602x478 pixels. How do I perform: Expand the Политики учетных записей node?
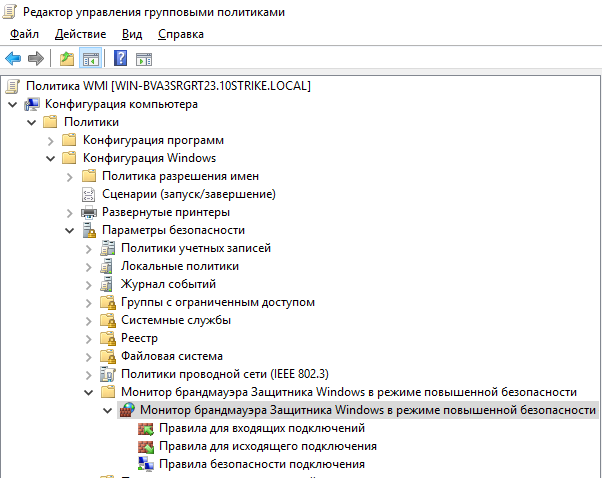[x=89, y=249]
